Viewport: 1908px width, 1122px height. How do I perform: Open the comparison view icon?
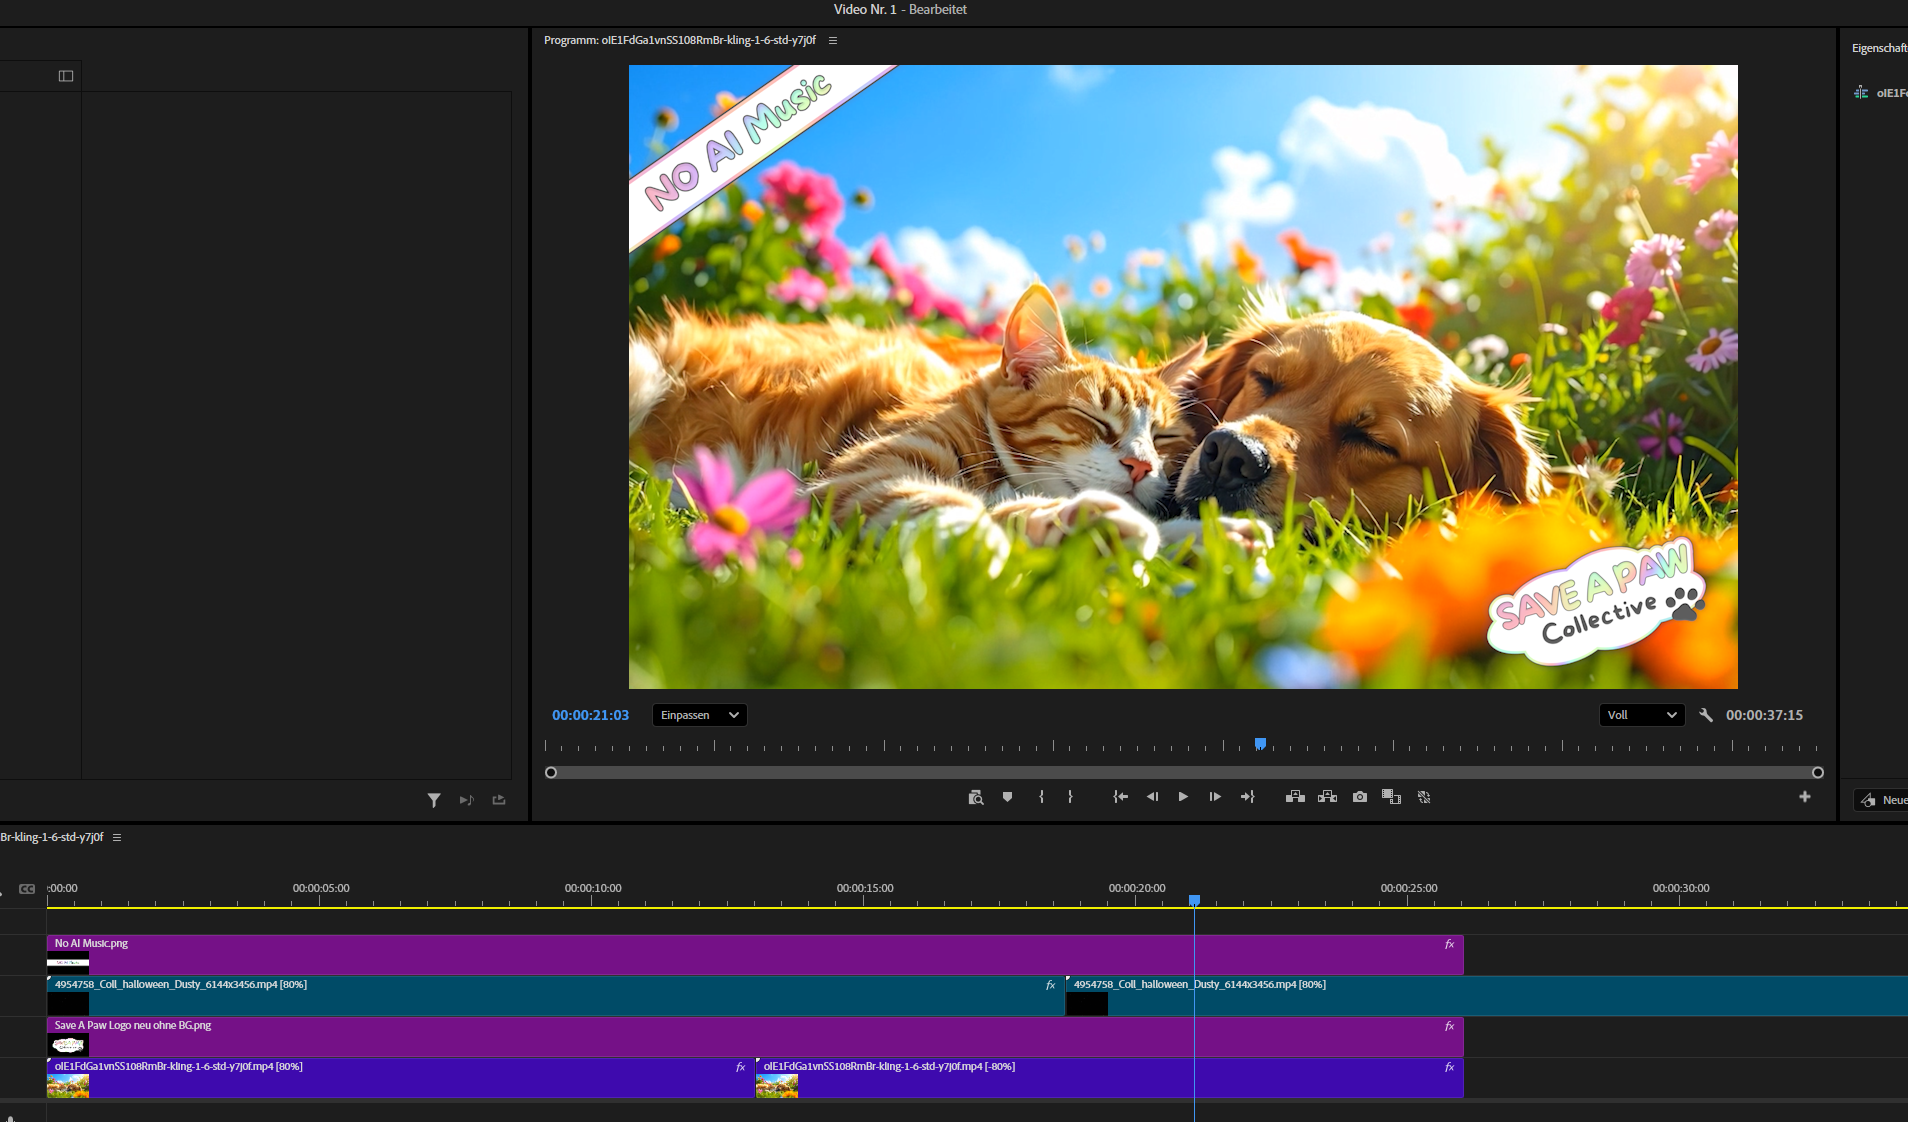coord(1391,797)
